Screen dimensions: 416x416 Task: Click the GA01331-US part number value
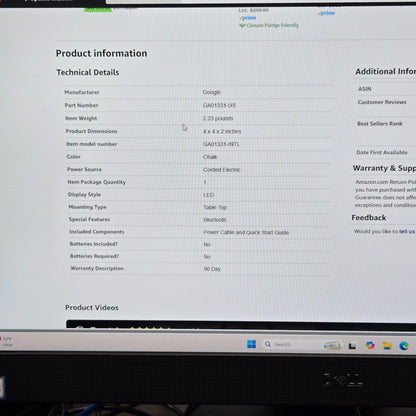coord(219,105)
